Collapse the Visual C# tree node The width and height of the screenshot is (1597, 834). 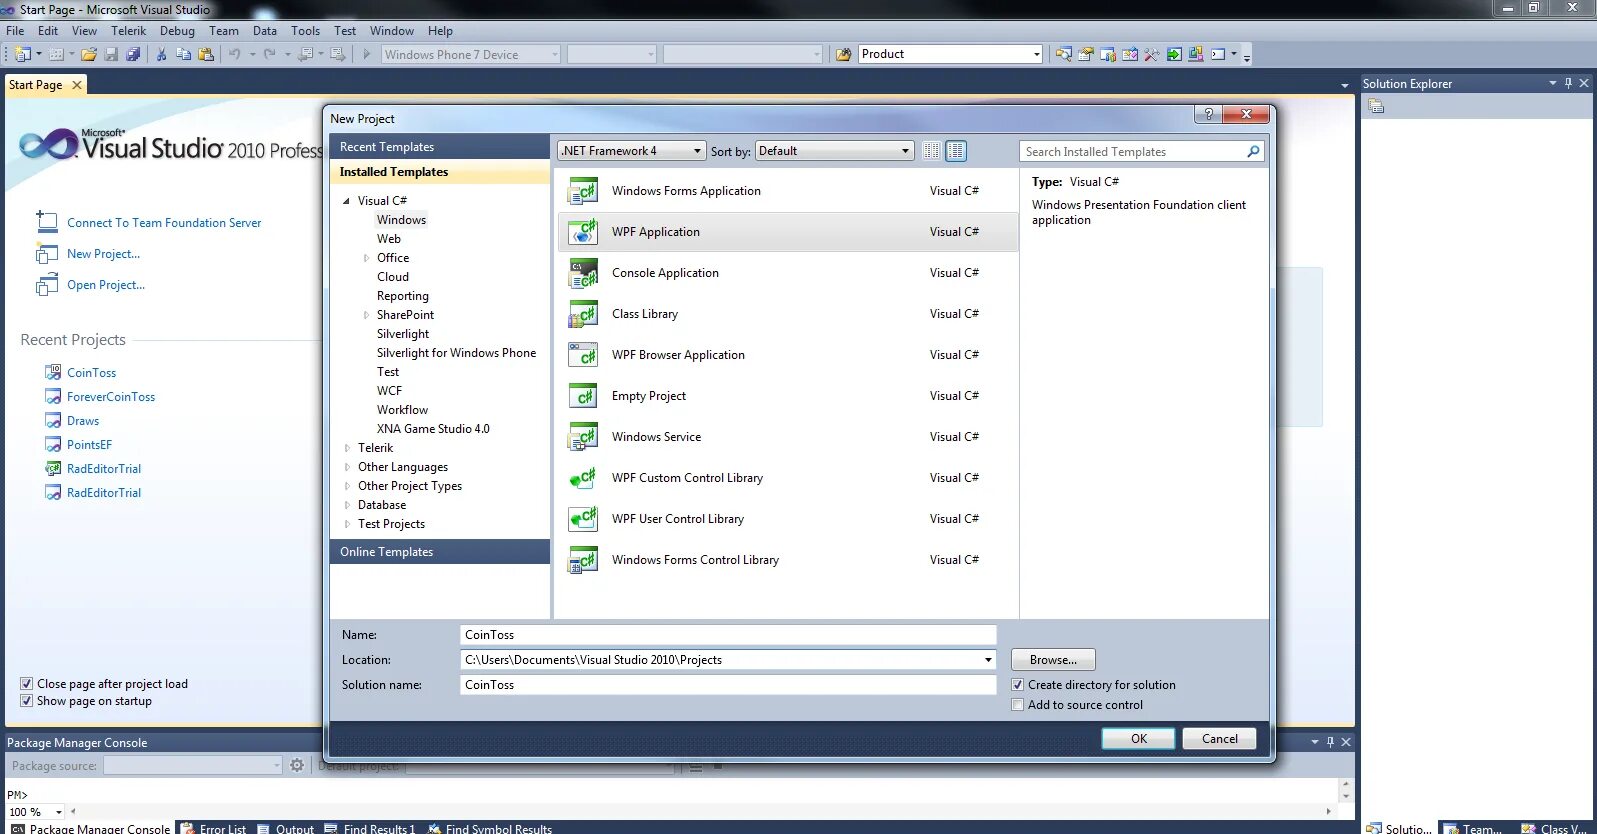(x=347, y=201)
